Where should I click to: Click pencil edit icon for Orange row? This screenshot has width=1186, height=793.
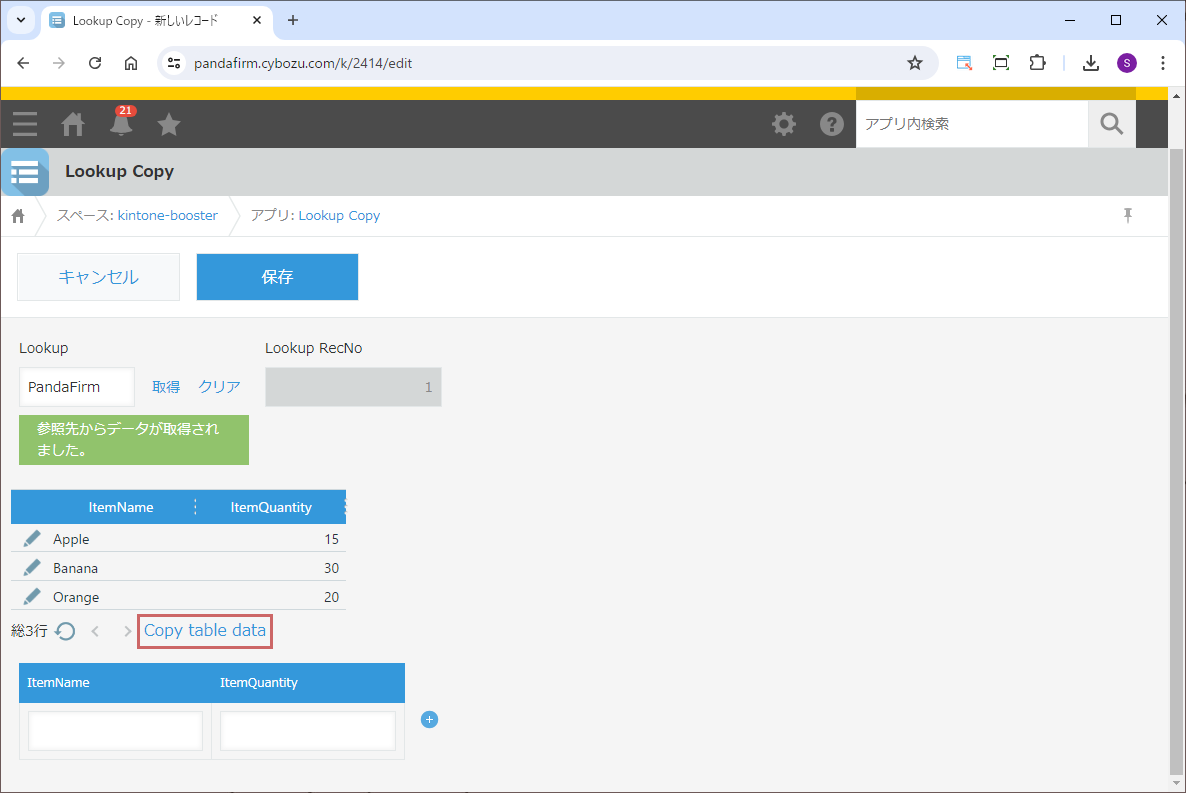tap(32, 597)
